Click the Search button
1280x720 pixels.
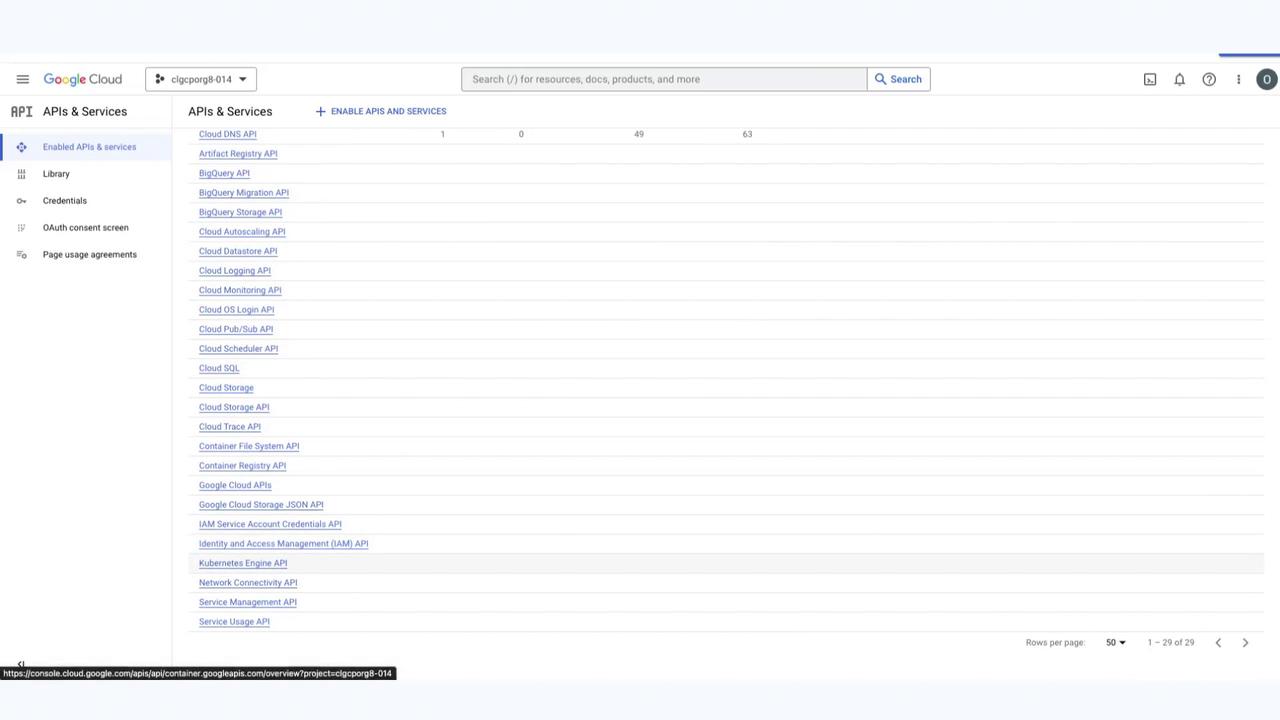(x=898, y=79)
